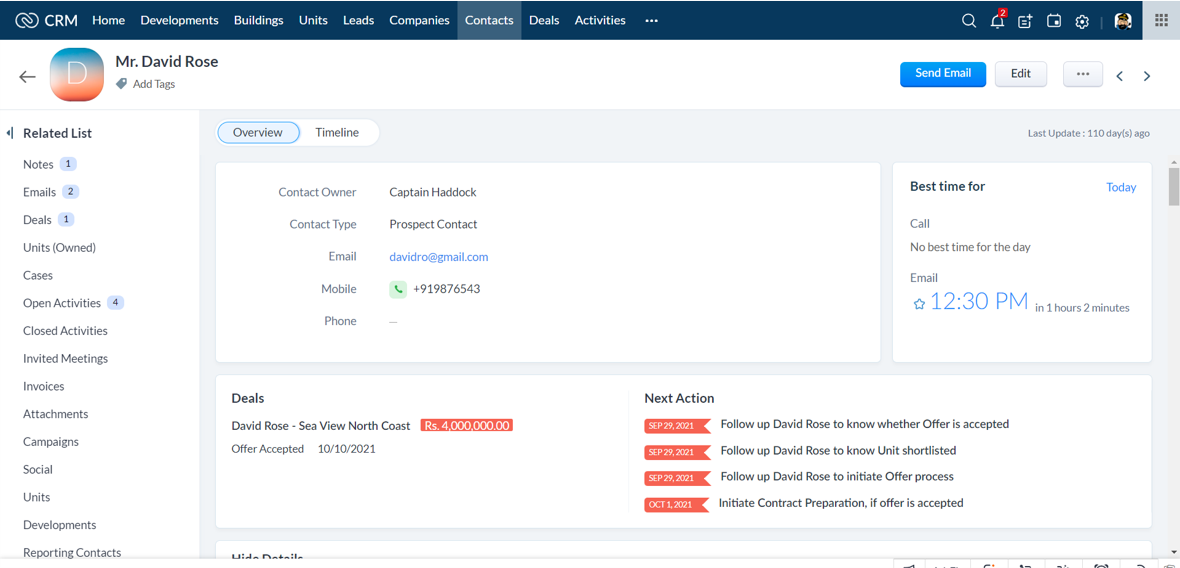Open the apps grid launcher

tap(1161, 20)
